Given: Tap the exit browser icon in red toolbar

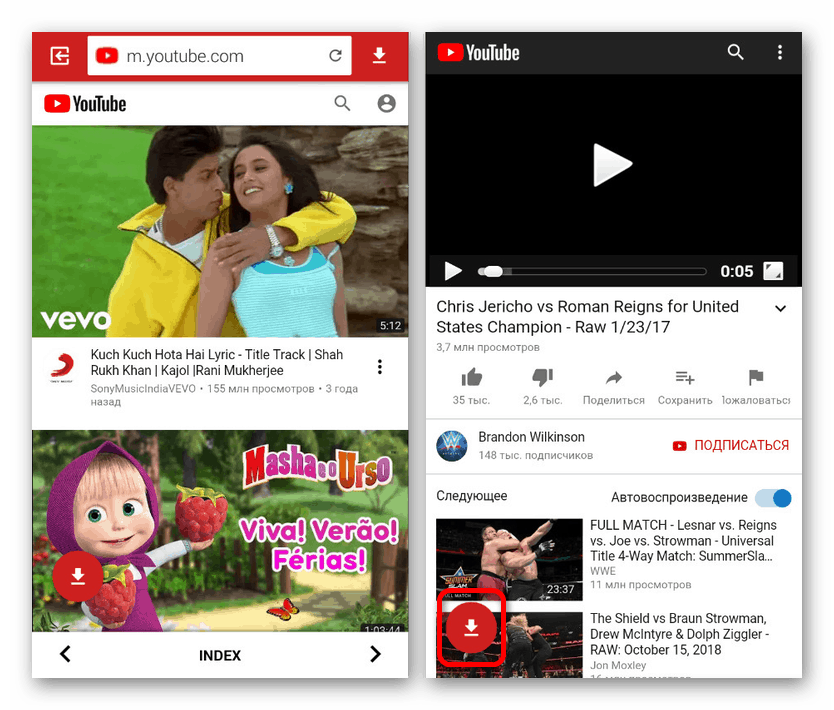Looking at the screenshot, I should pyautogui.click(x=60, y=55).
